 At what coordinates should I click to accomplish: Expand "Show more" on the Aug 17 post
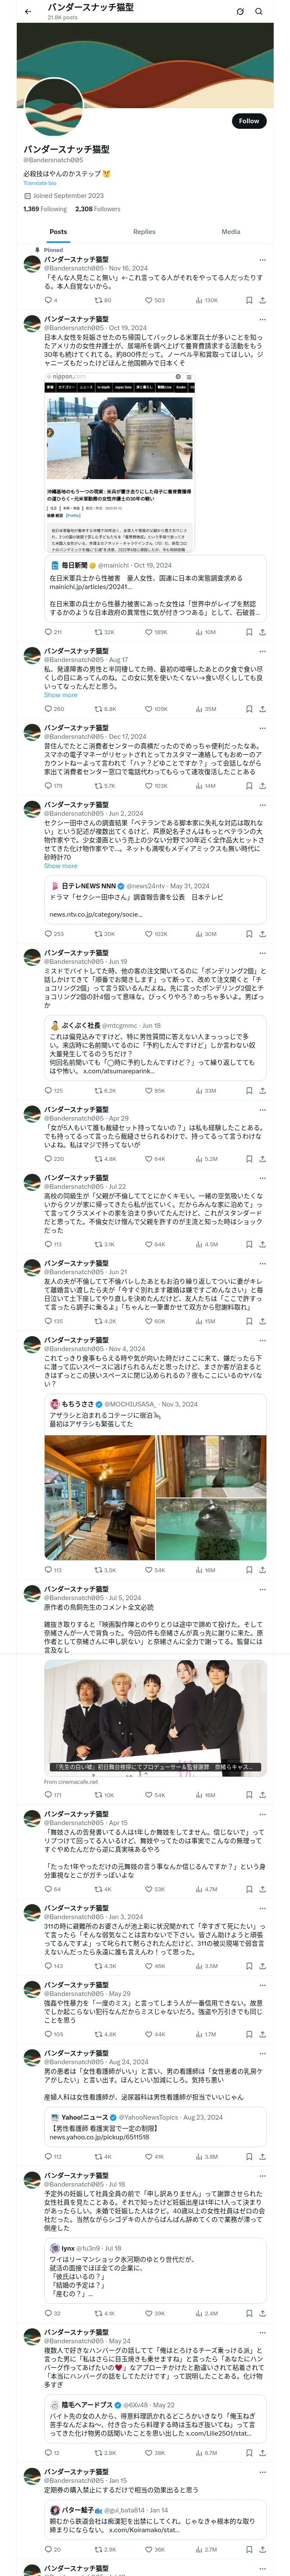point(60,695)
